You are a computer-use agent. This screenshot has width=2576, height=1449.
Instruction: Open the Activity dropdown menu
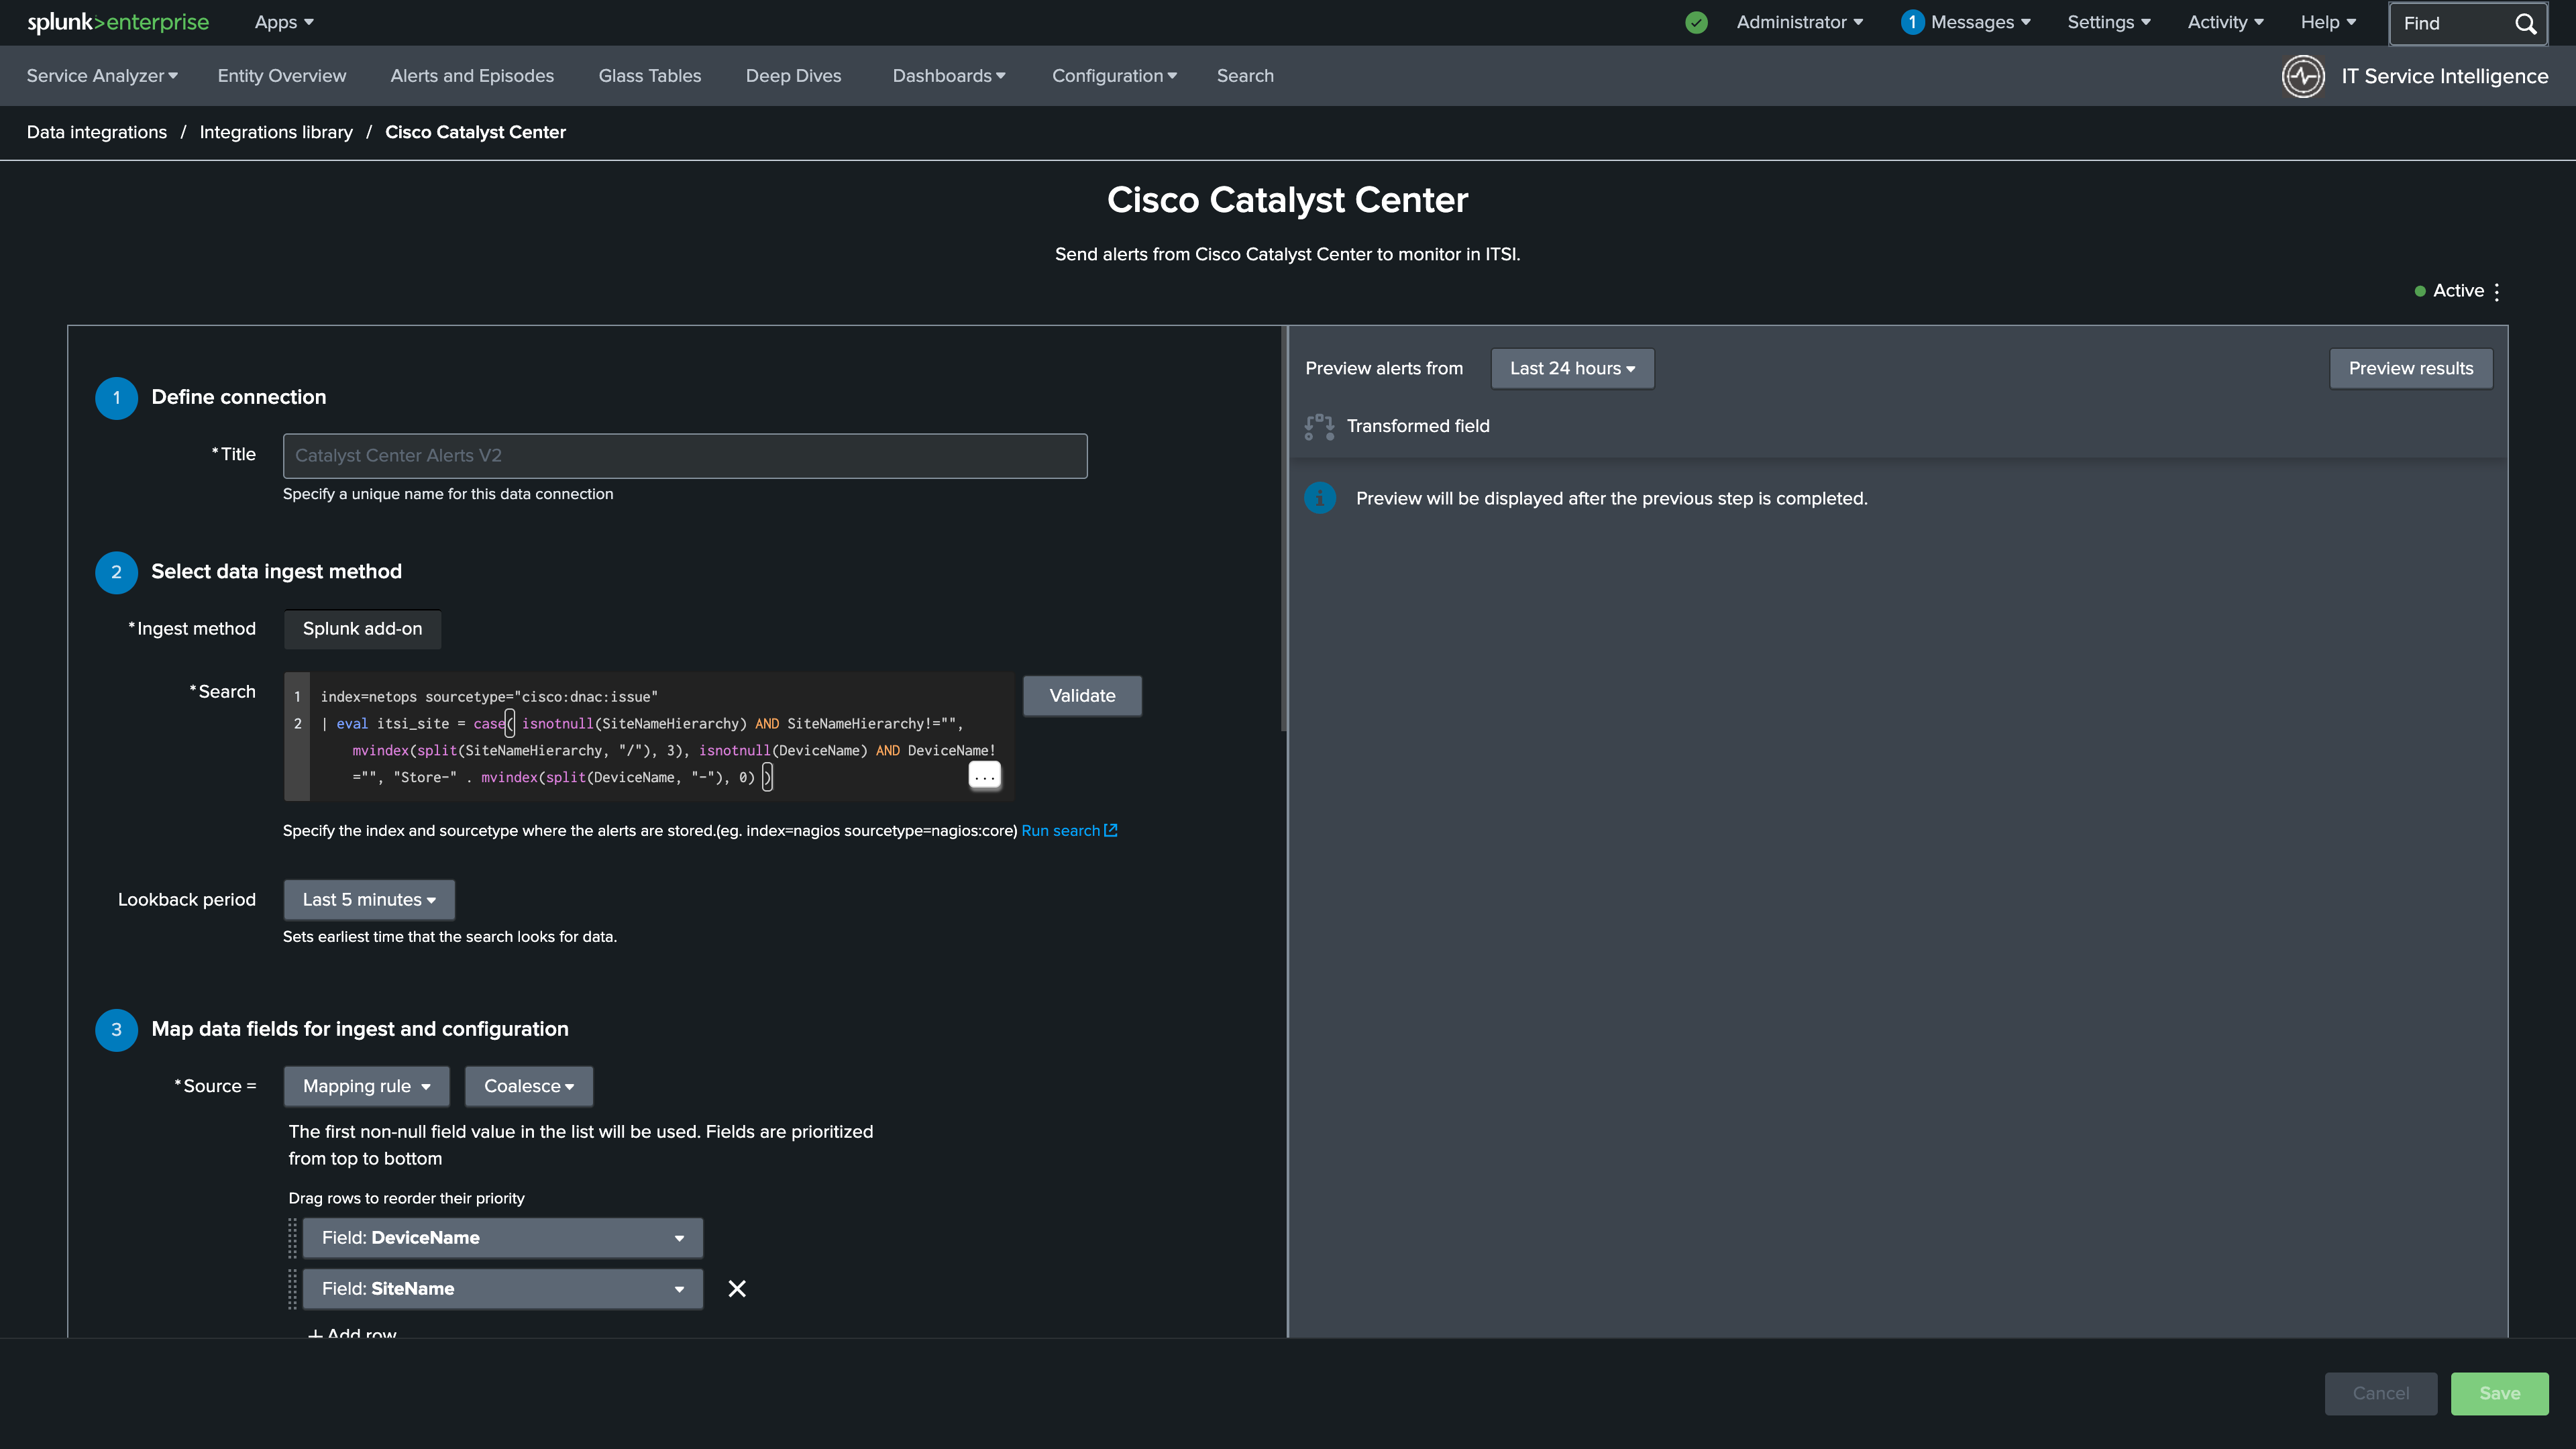2226,22
